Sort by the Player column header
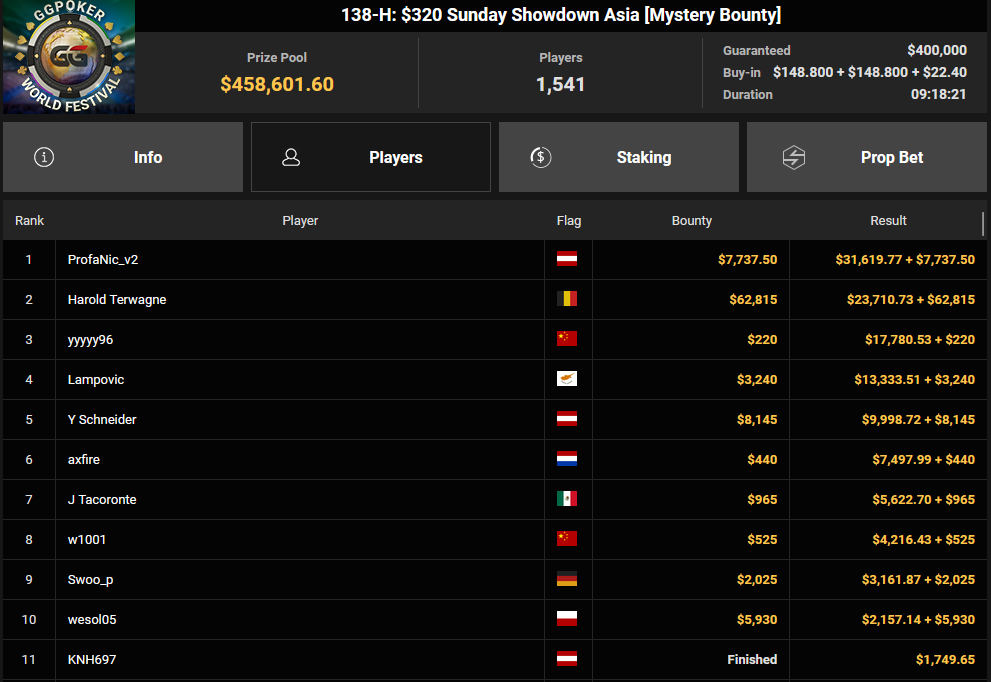 coord(300,221)
